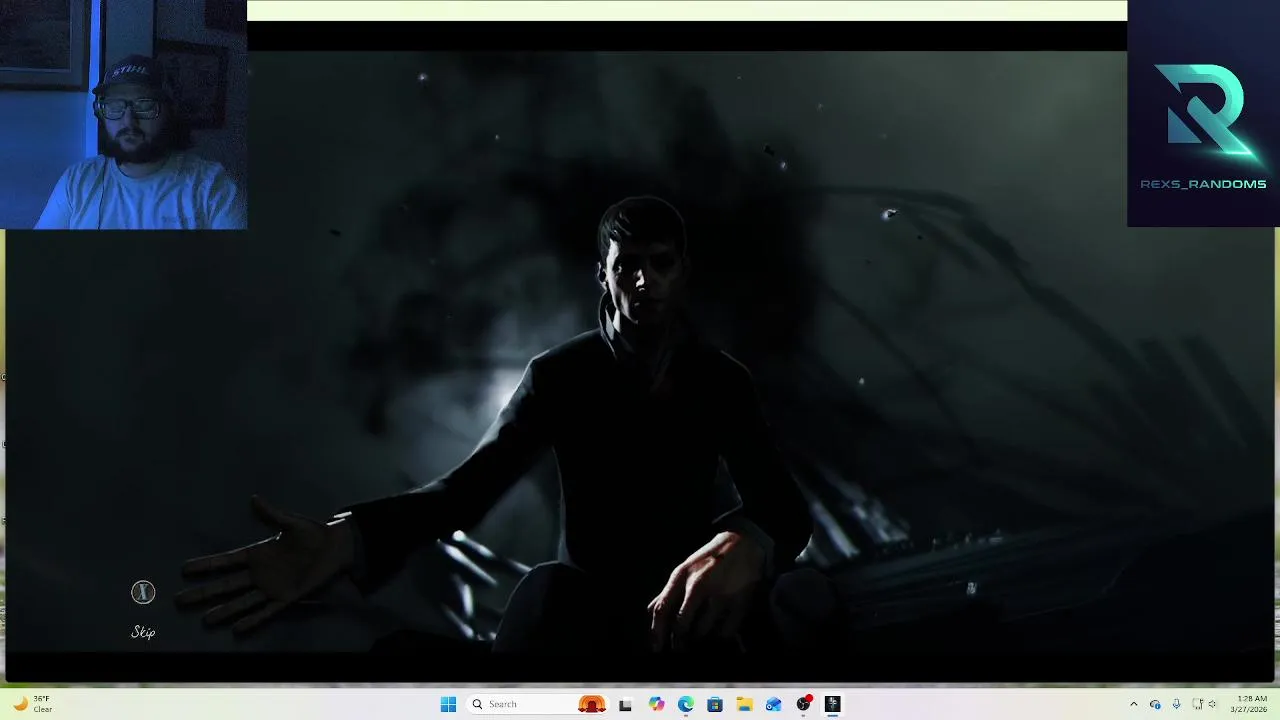Click the microphone tray icon
The image size is (1280, 720).
click(x=1176, y=704)
